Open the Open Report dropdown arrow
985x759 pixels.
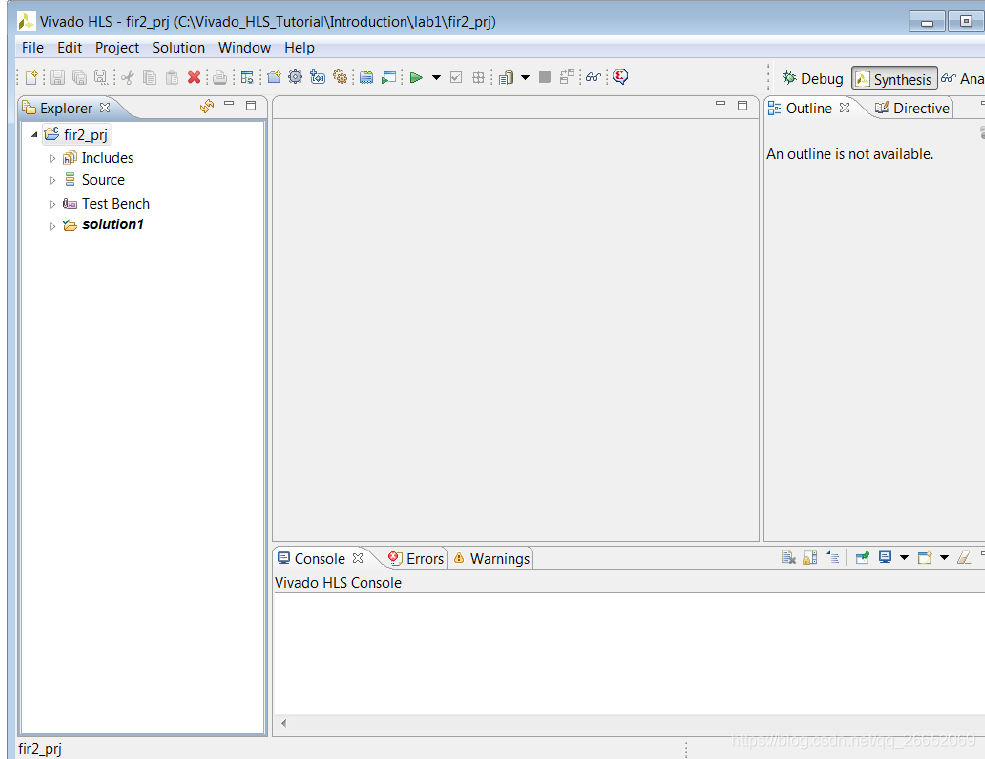tap(526, 77)
